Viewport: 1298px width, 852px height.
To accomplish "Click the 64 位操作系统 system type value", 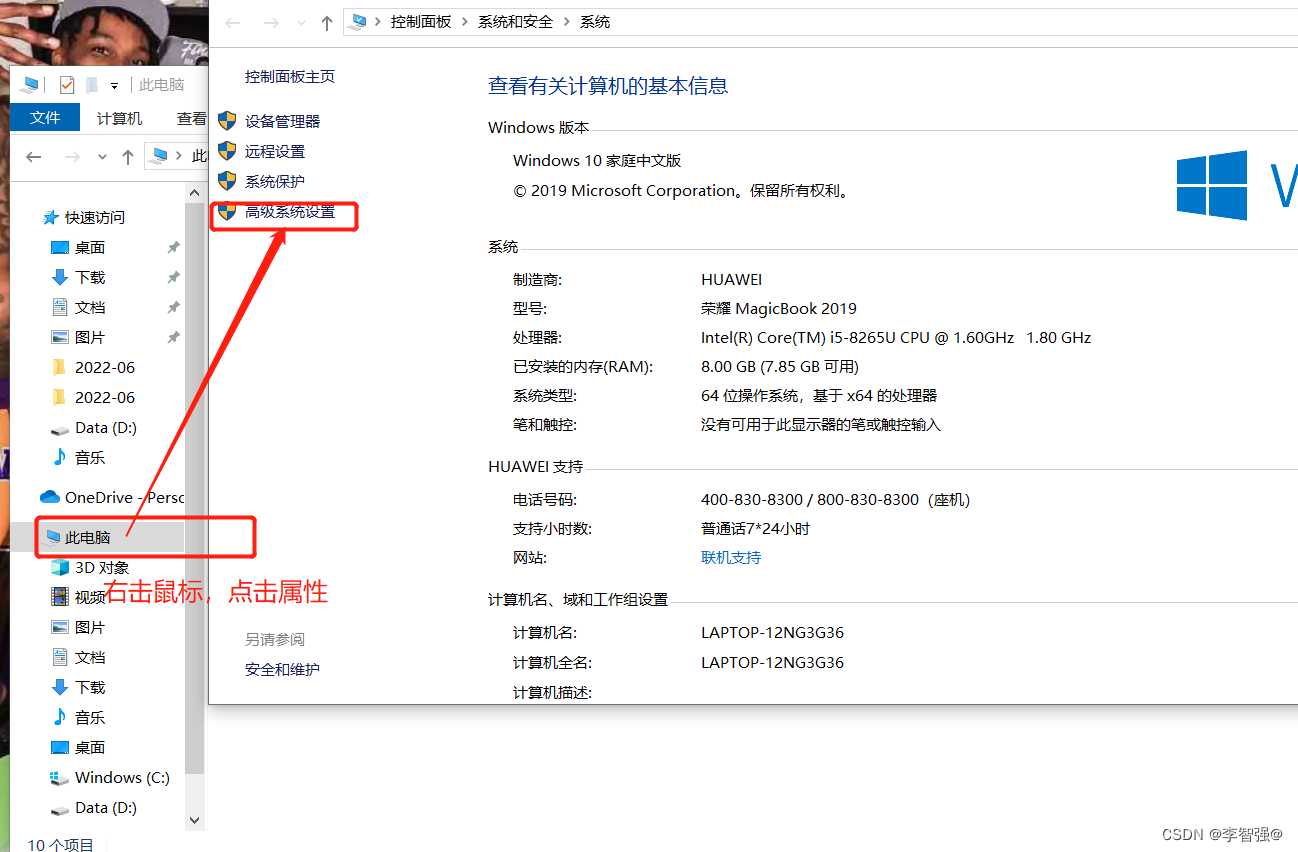I will [x=819, y=395].
